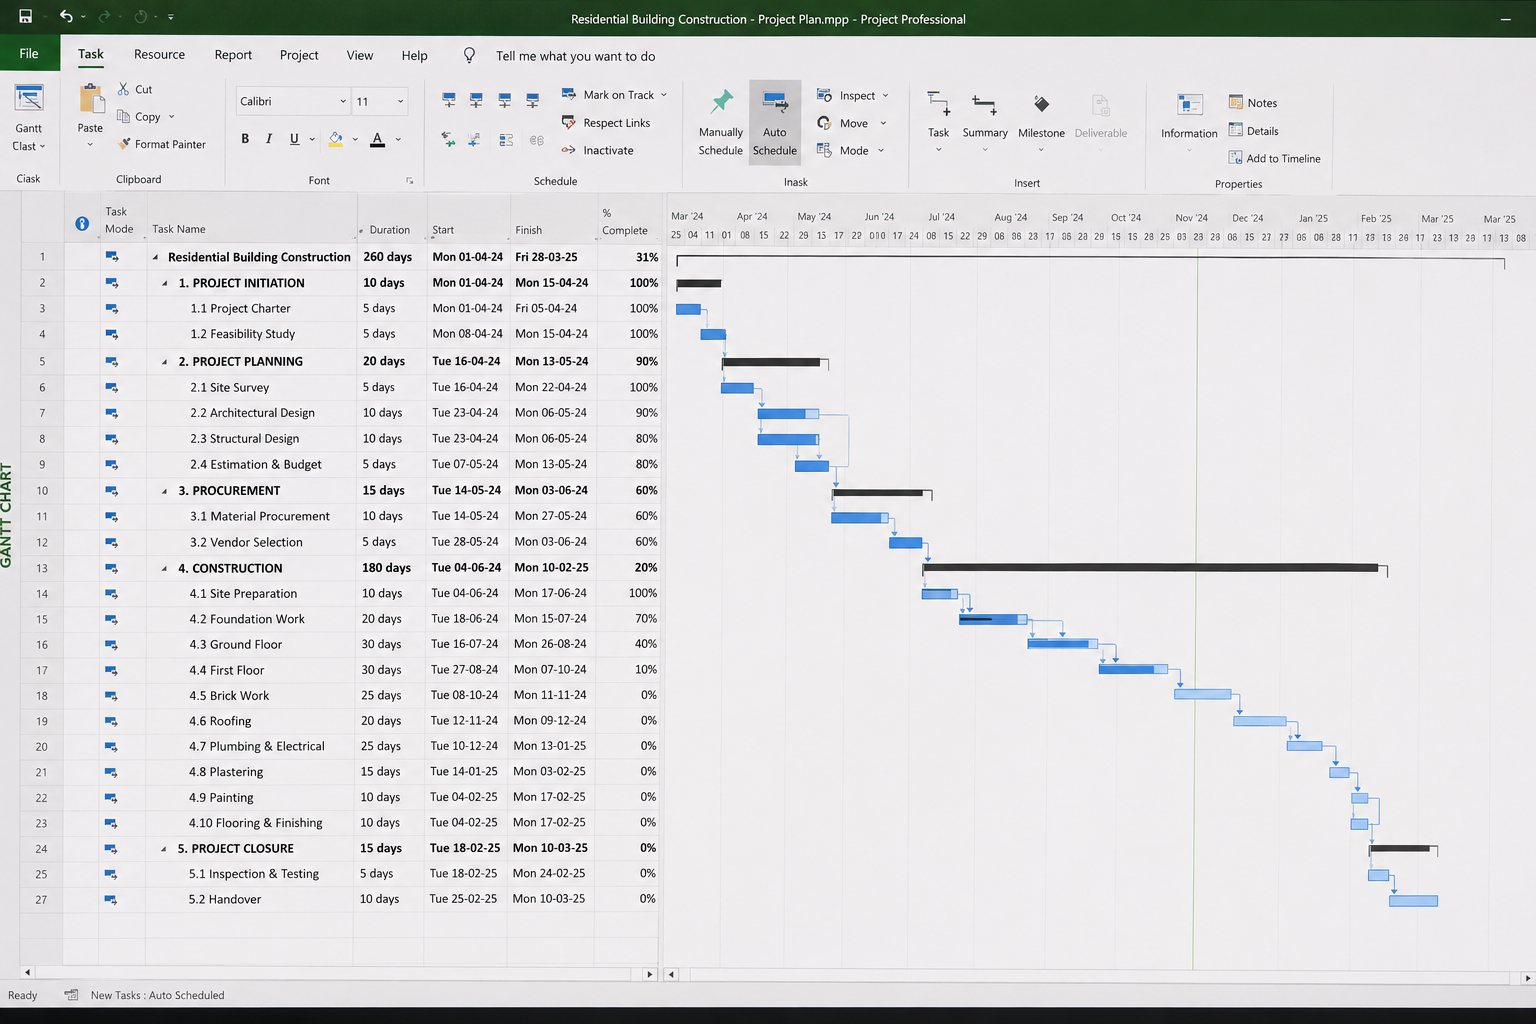Toggle Bold formatting

(245, 139)
